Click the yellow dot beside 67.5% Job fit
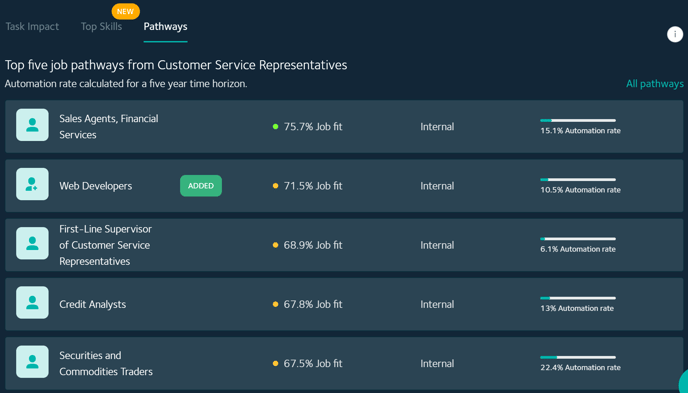This screenshot has height=393, width=688. pos(276,364)
